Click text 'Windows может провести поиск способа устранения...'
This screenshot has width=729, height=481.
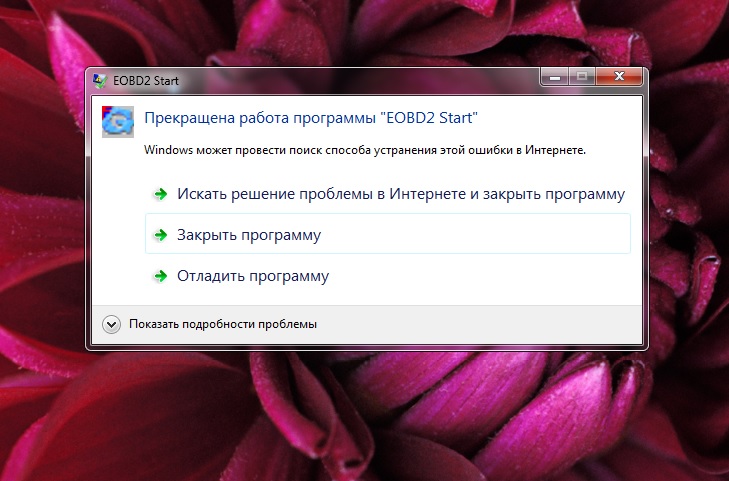(365, 150)
